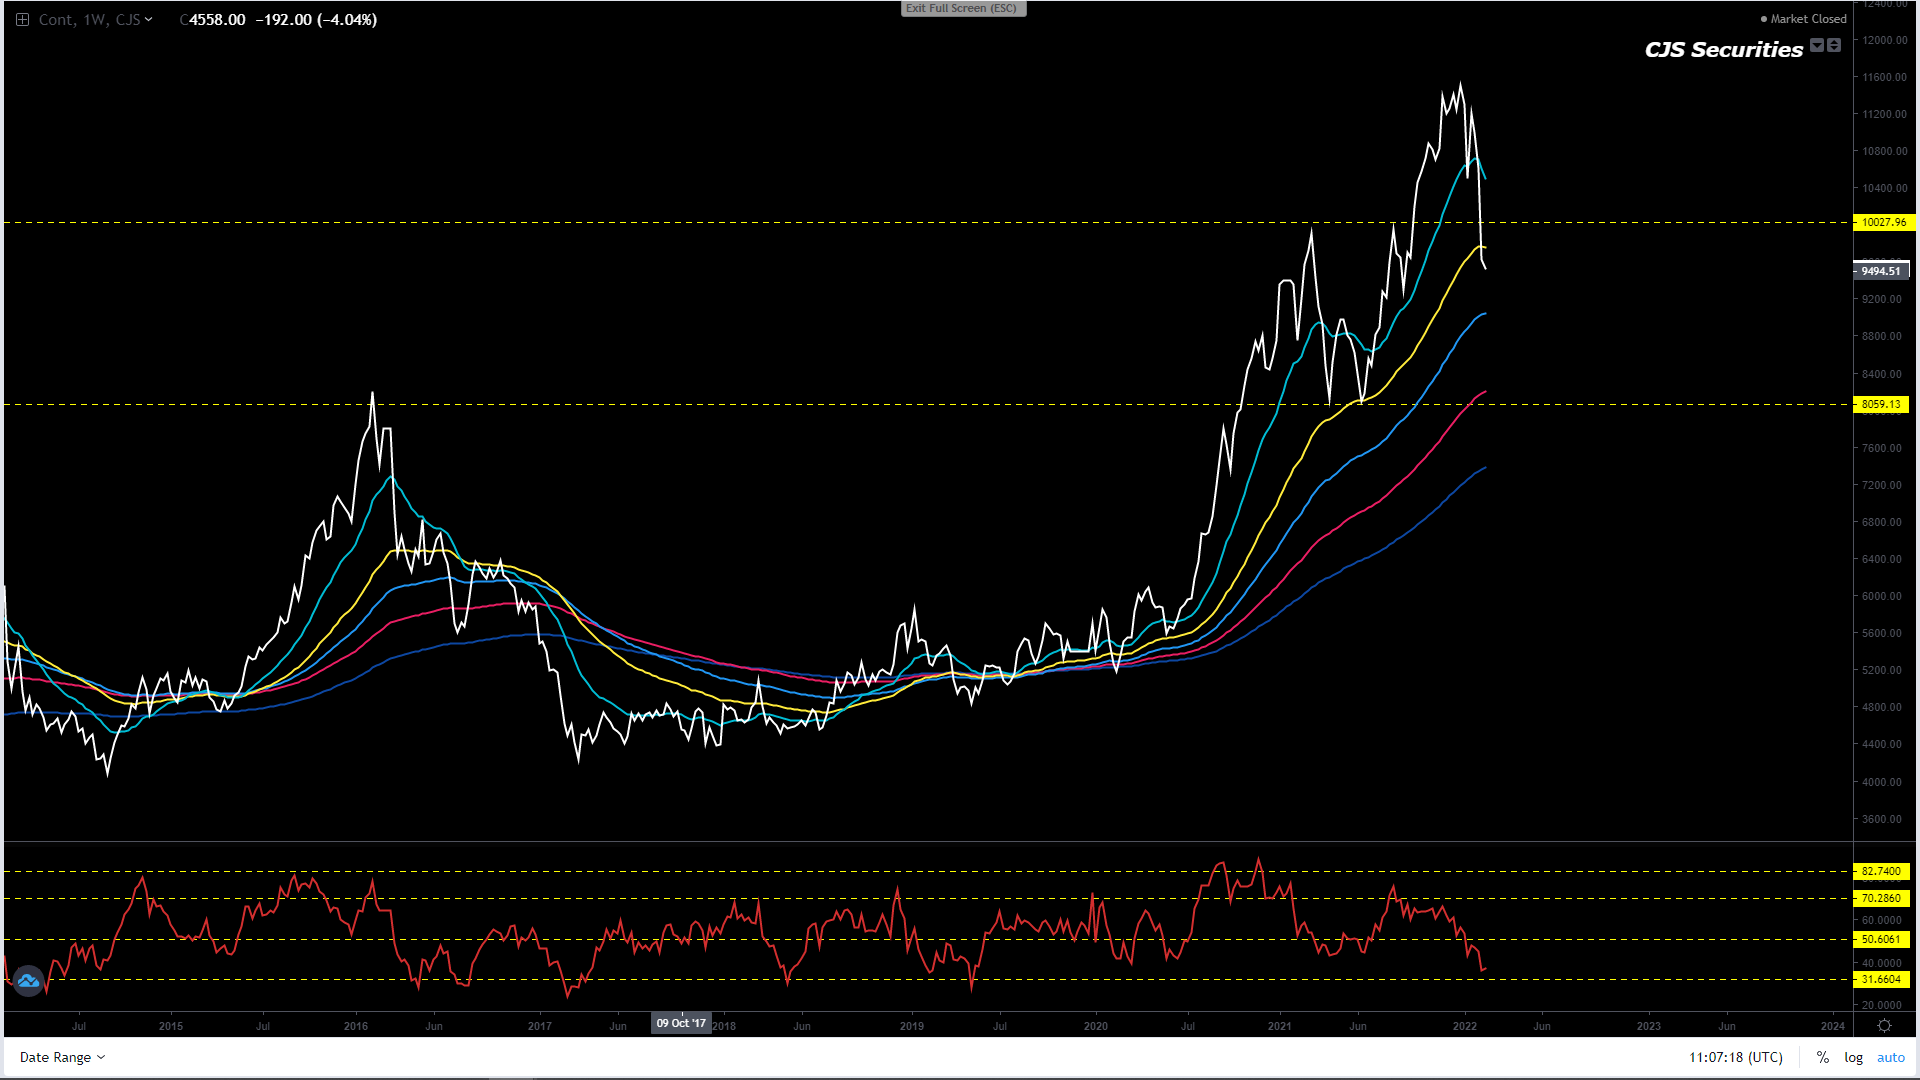
Task: Click the CJS Securities watermark text
Action: (x=1723, y=49)
